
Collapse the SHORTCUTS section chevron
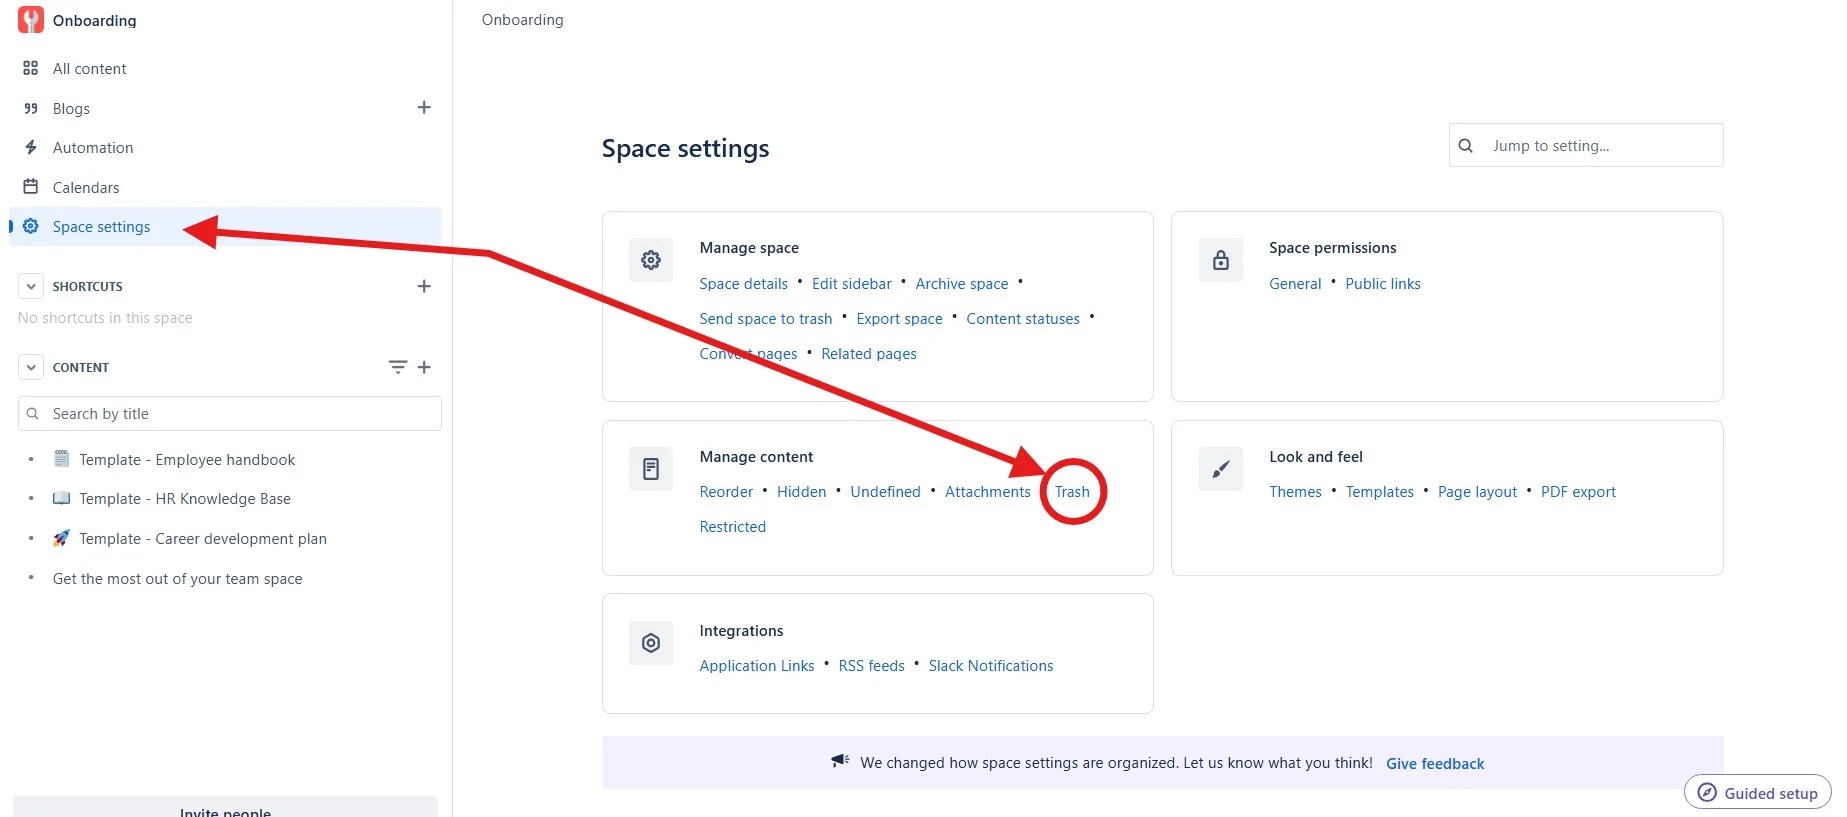(x=31, y=286)
